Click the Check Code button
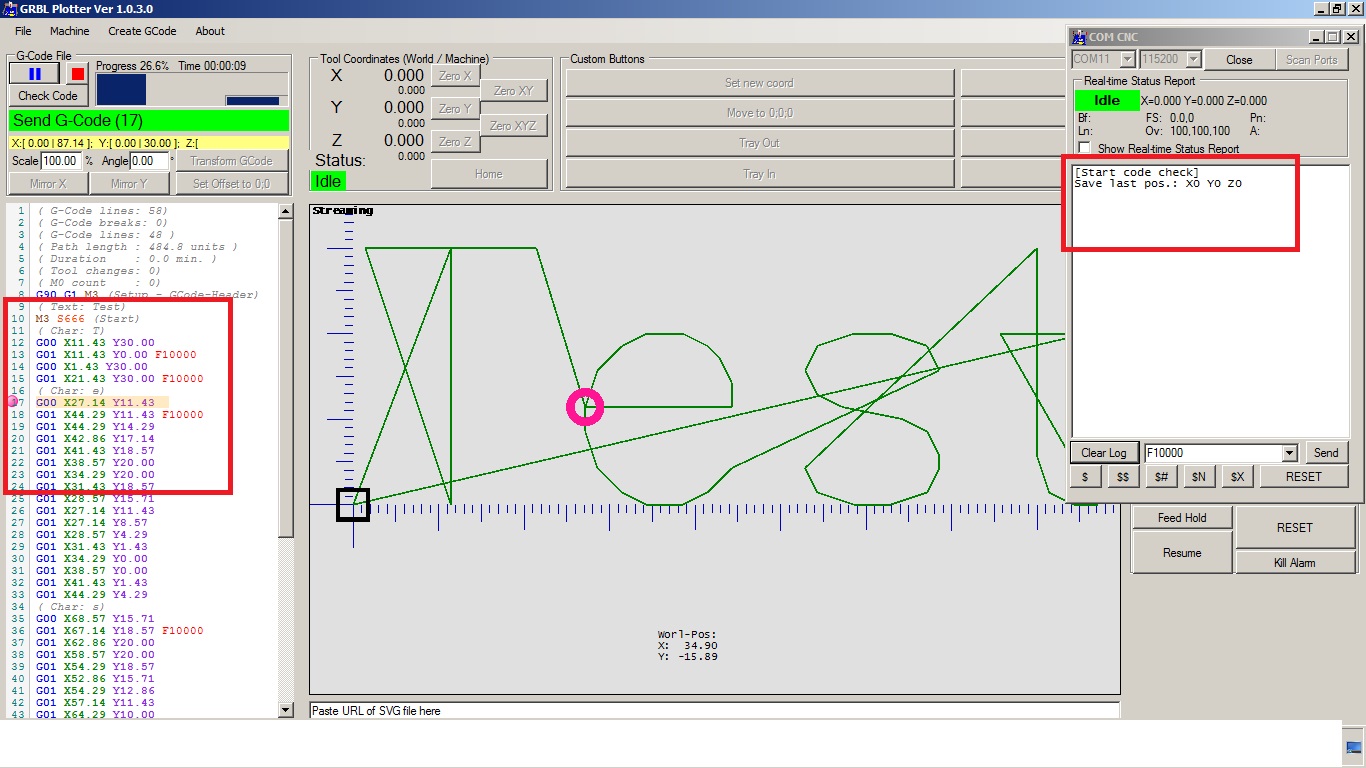 click(48, 96)
